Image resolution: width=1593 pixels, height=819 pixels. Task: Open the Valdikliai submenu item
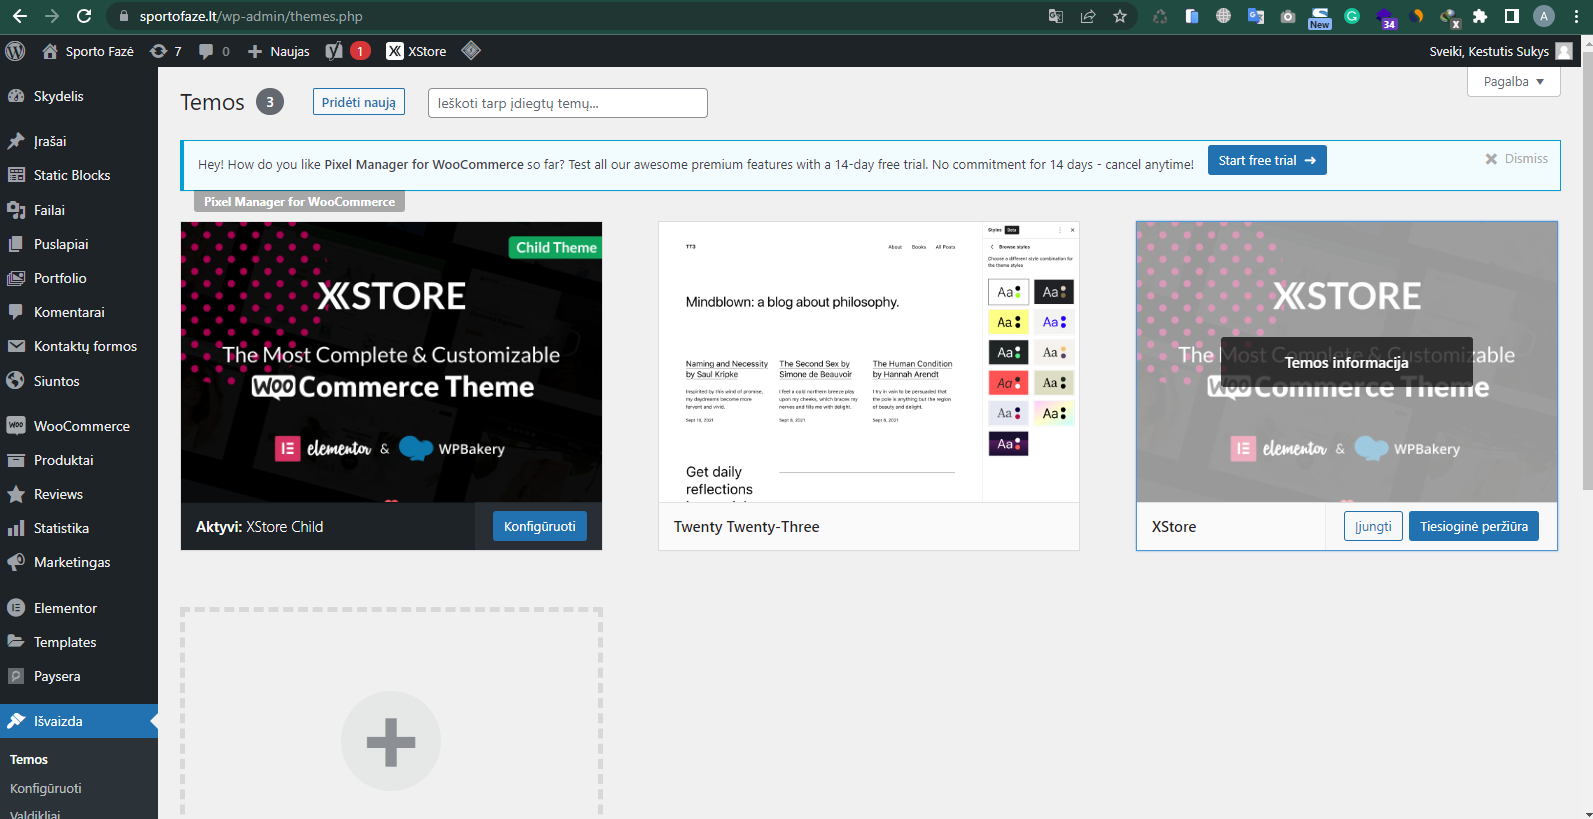(x=35, y=814)
